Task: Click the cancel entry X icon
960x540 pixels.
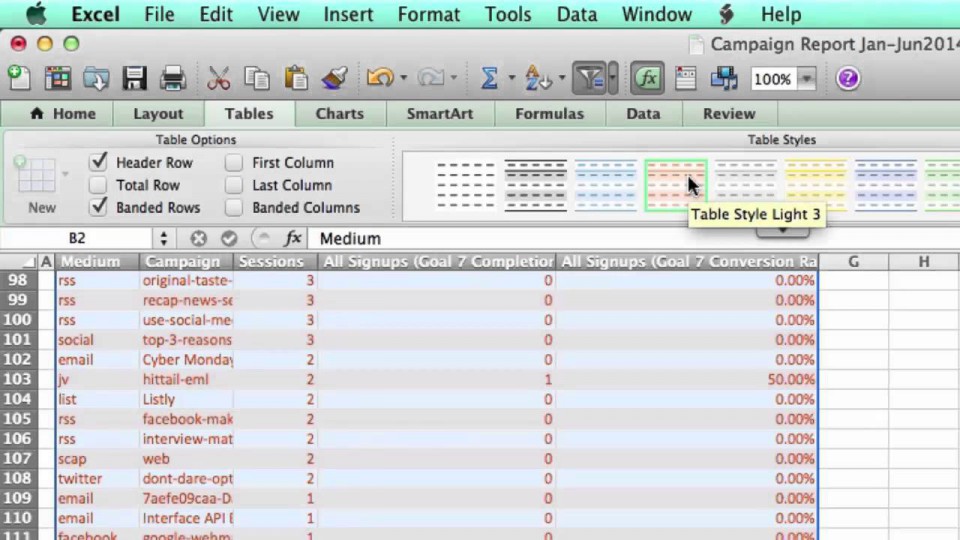Action: click(198, 238)
